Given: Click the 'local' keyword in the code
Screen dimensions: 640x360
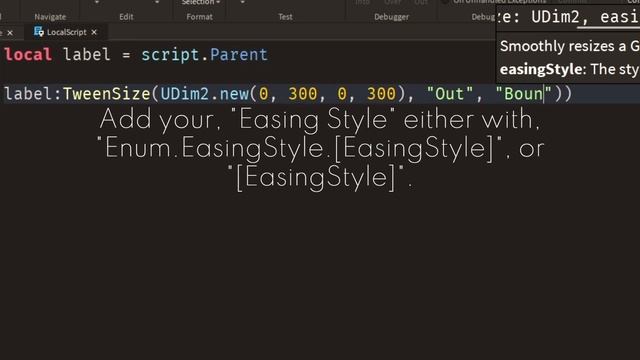Looking at the screenshot, I should point(28,55).
